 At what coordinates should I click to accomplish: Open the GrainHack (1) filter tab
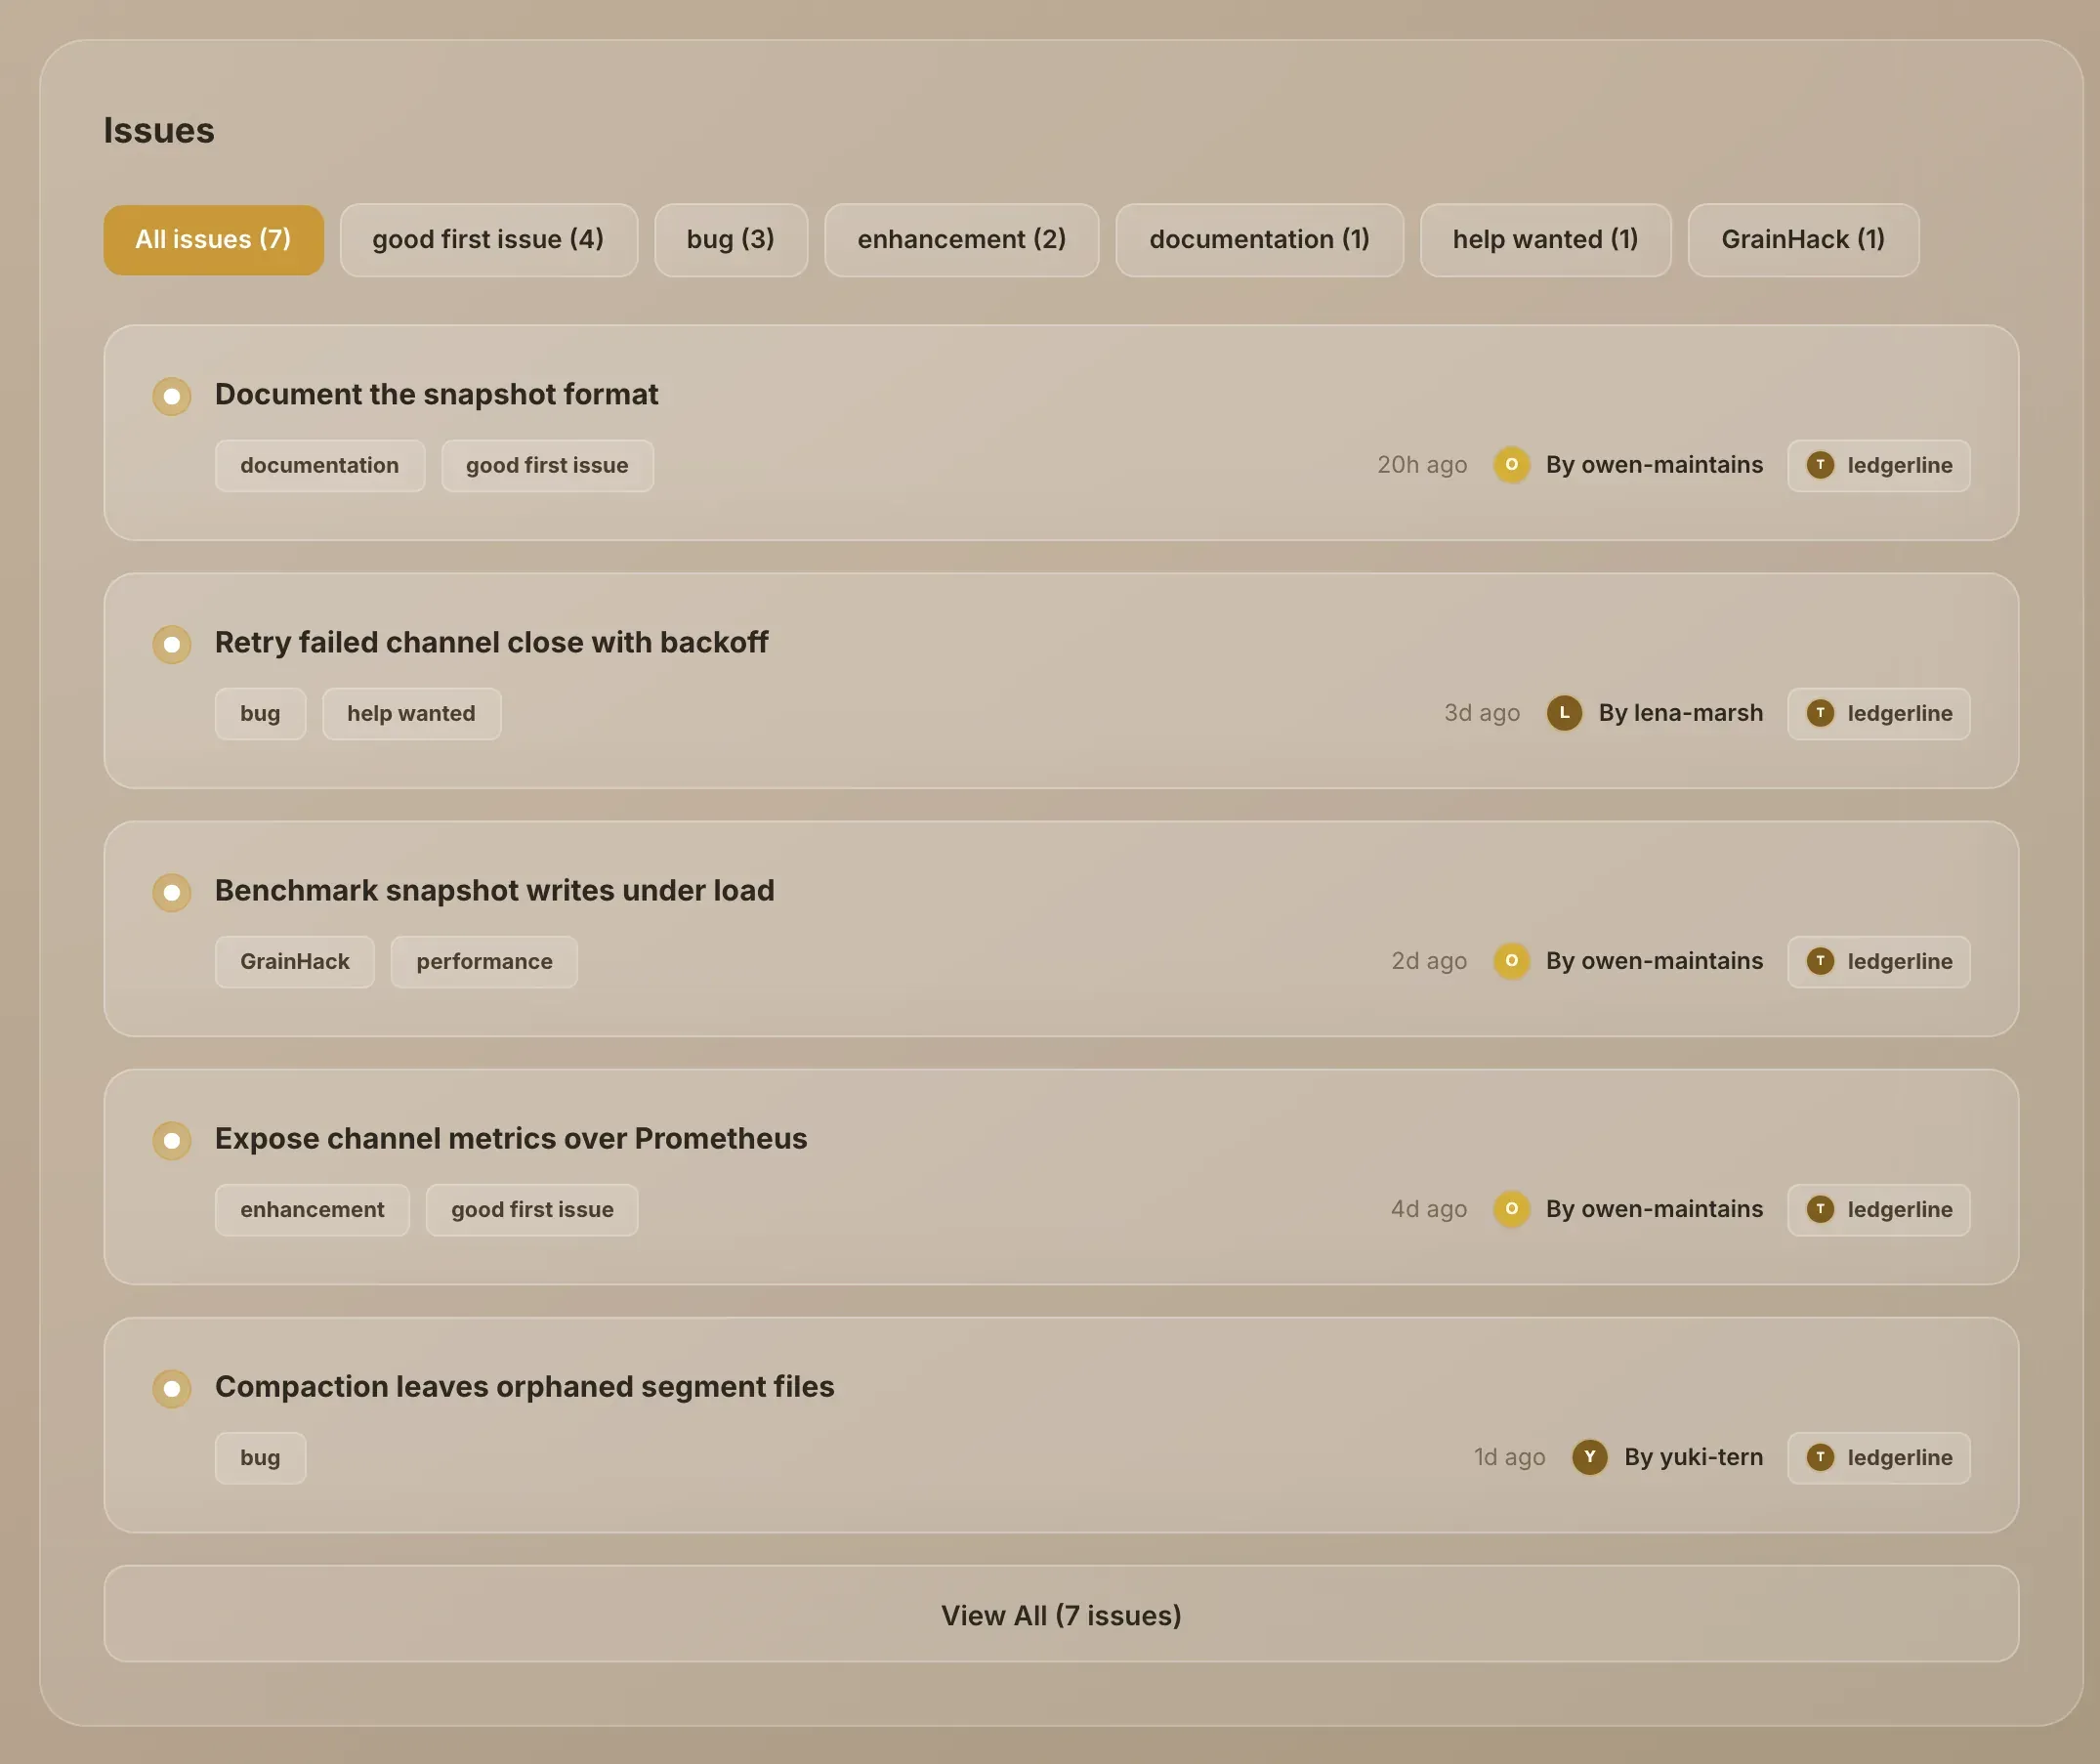point(1803,240)
